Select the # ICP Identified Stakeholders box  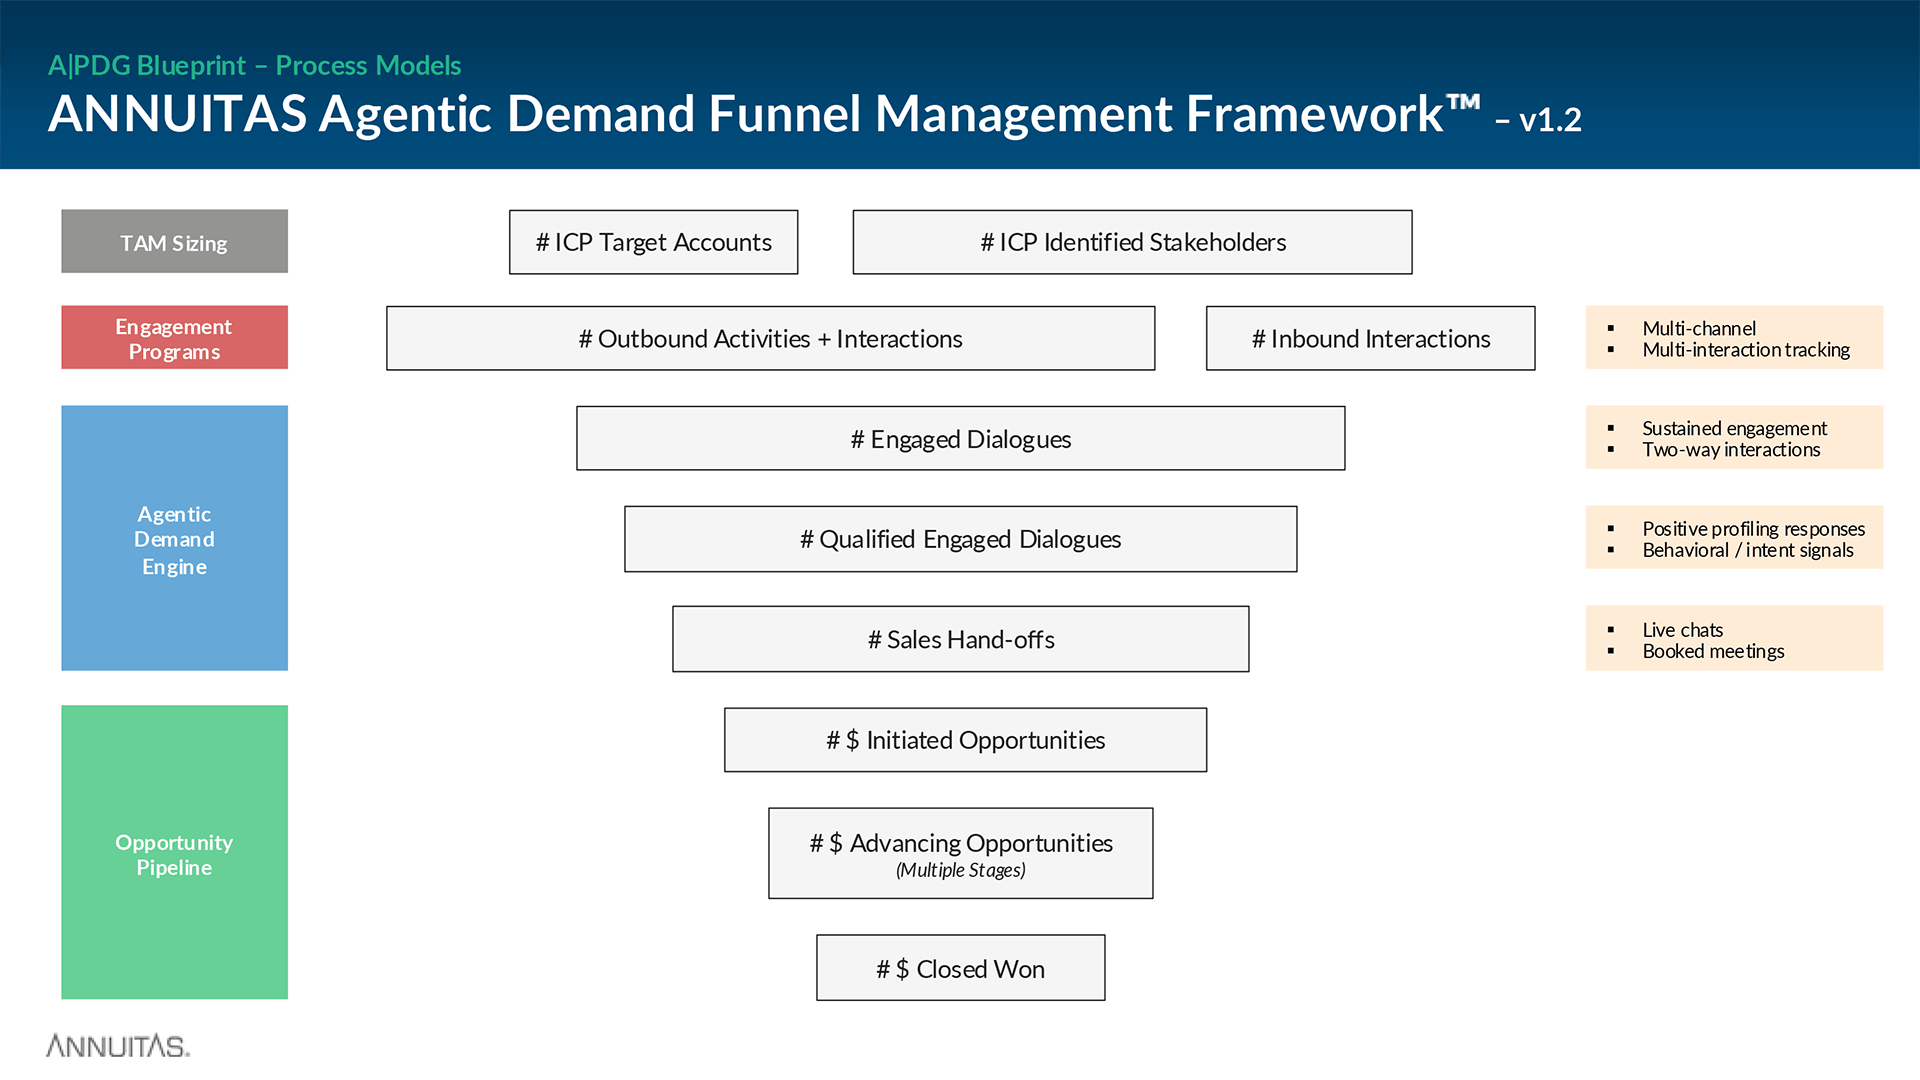(1132, 242)
